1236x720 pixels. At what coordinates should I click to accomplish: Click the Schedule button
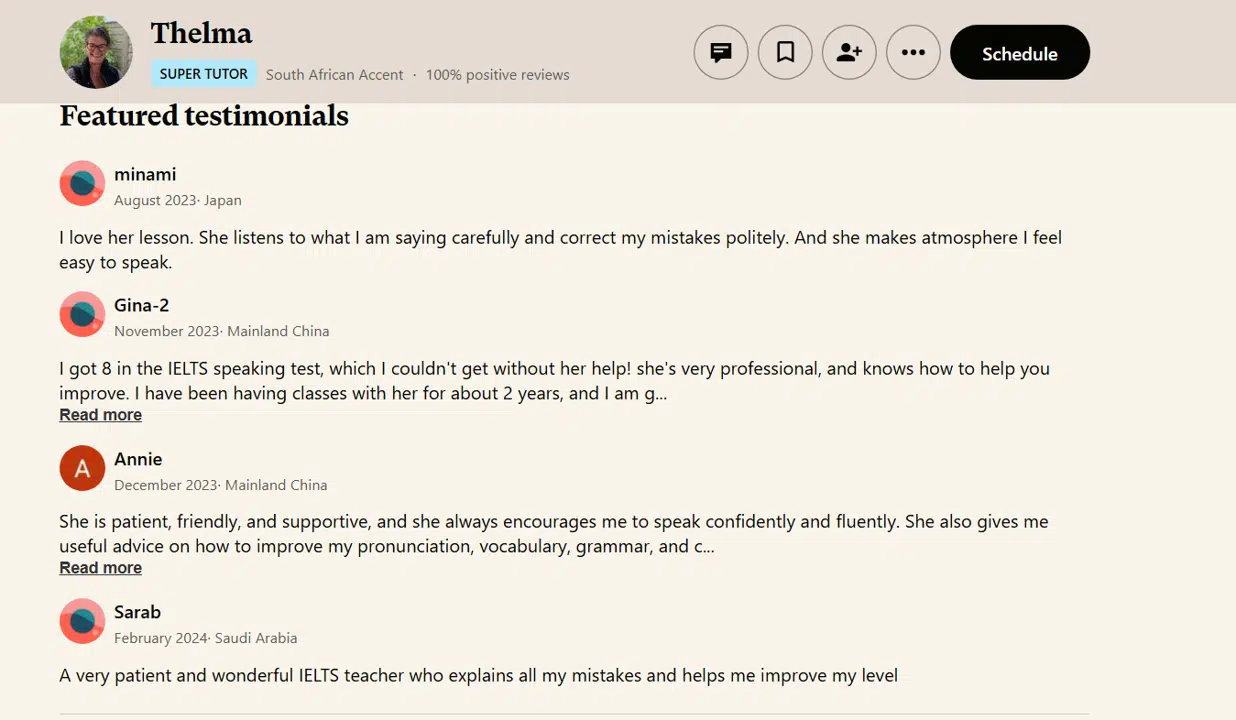pos(1019,53)
